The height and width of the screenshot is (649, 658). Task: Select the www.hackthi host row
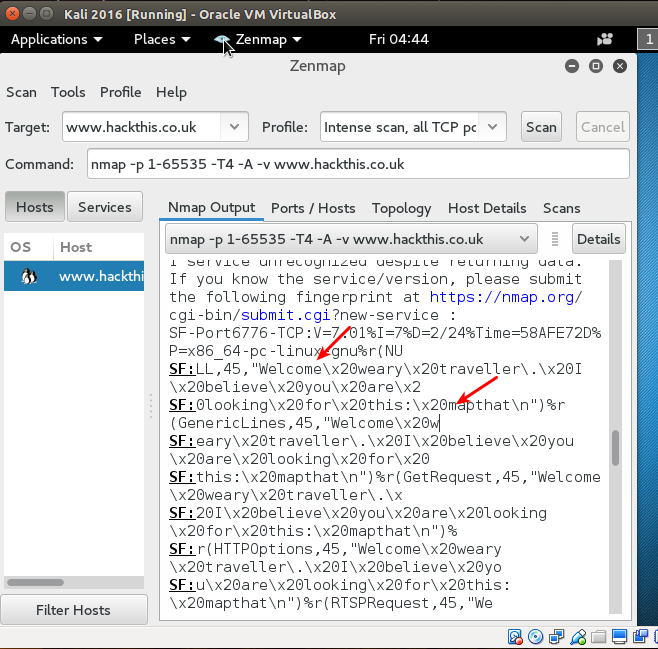(x=74, y=276)
